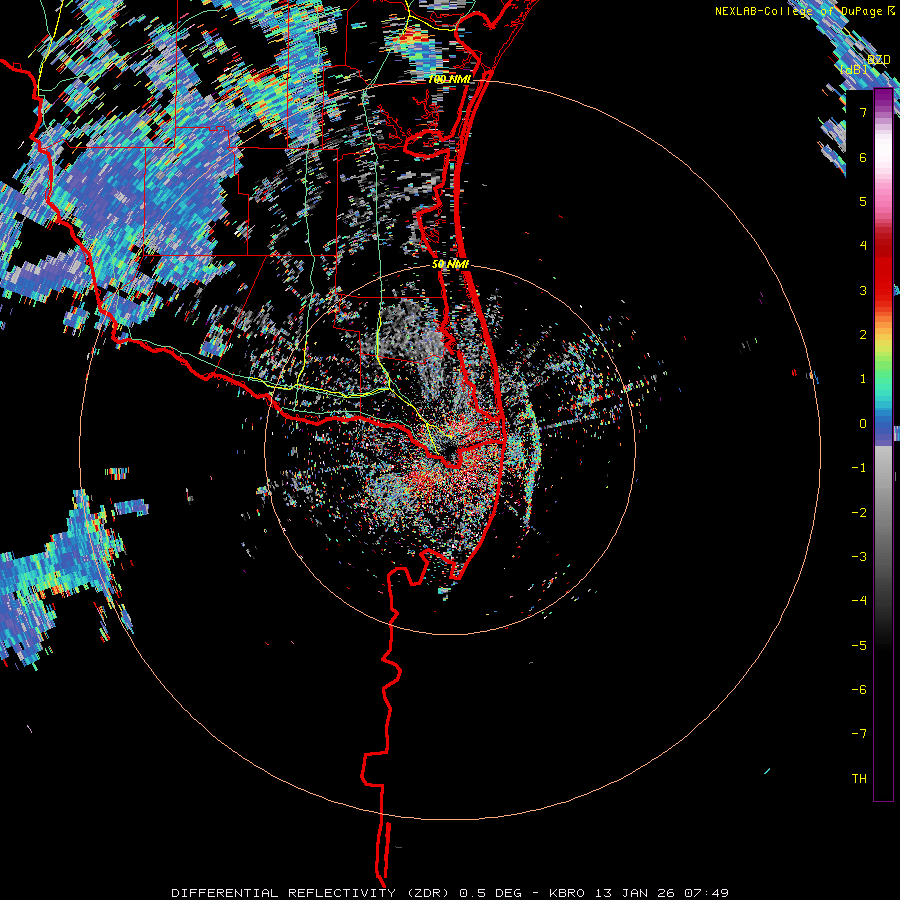
Task: Click the "-1" value on the color scale
Action: click(x=859, y=468)
